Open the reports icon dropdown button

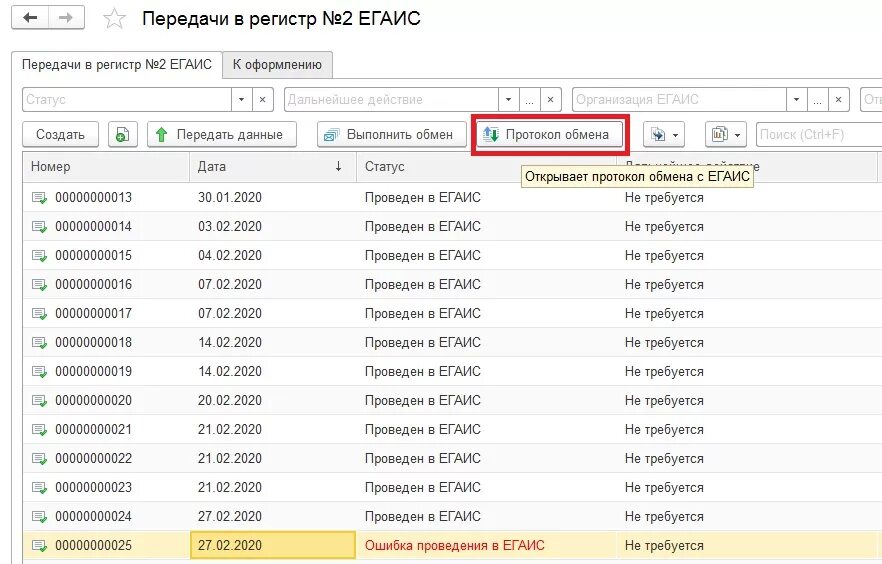click(726, 134)
